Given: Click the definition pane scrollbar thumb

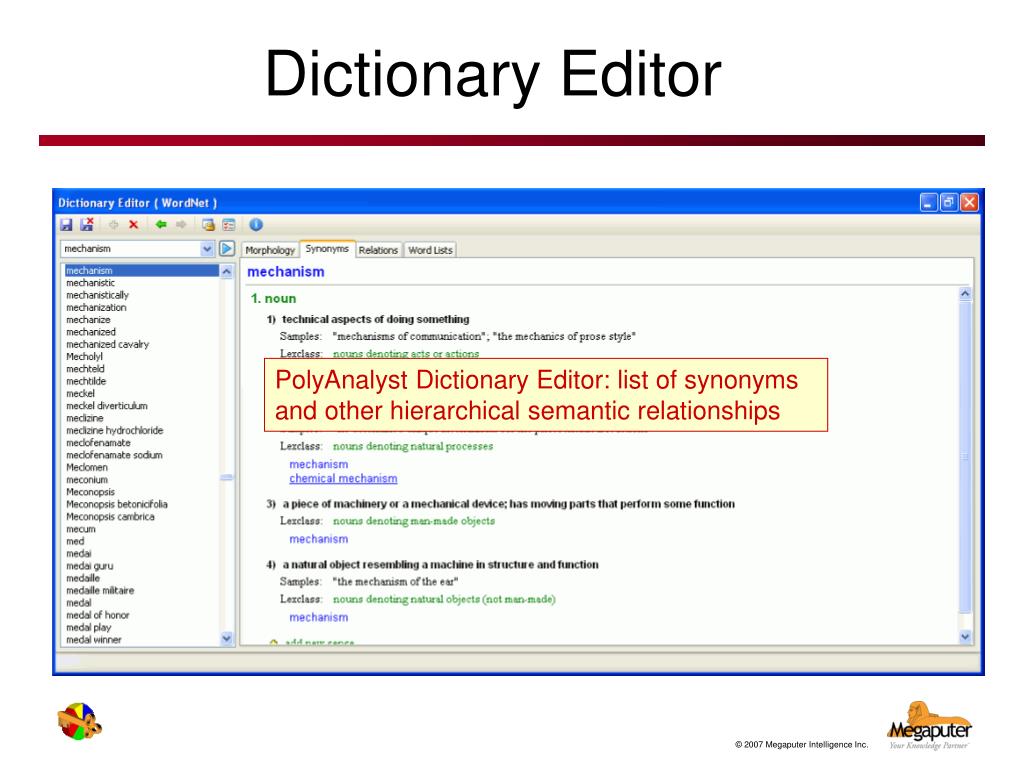Looking at the screenshot, I should (965, 457).
